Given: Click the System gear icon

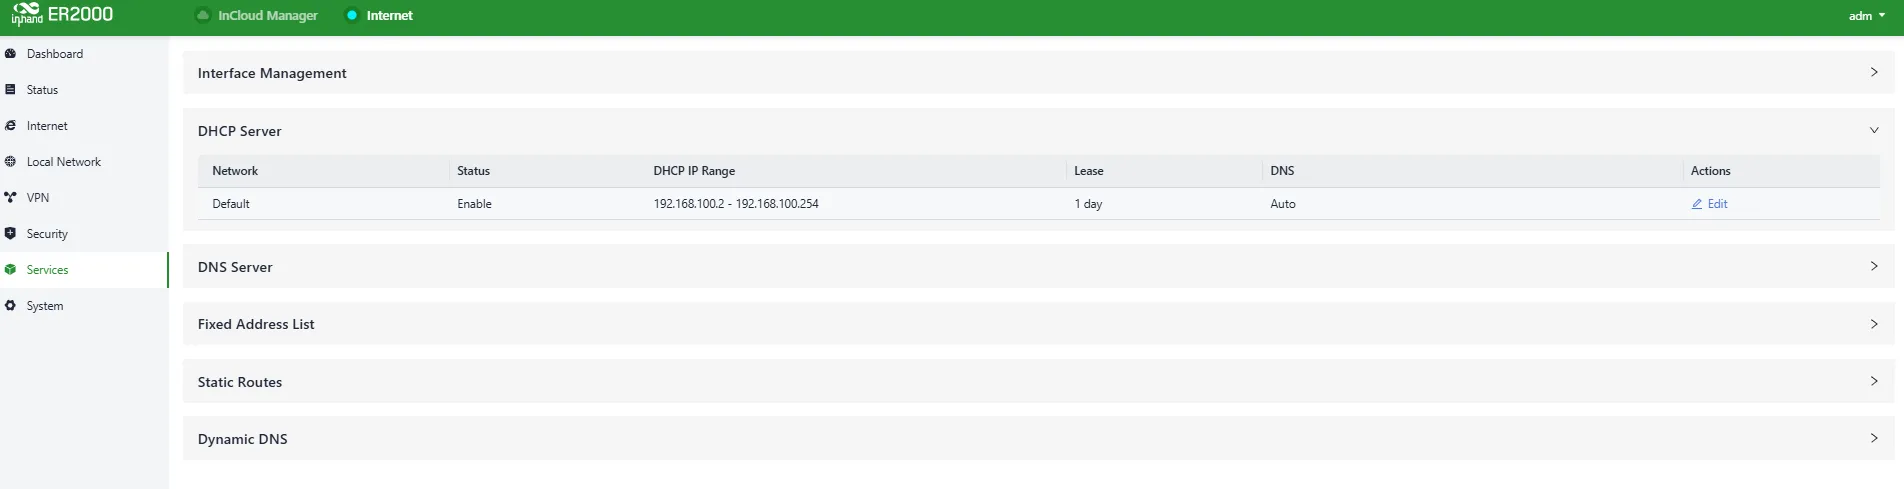Looking at the screenshot, I should [x=10, y=306].
